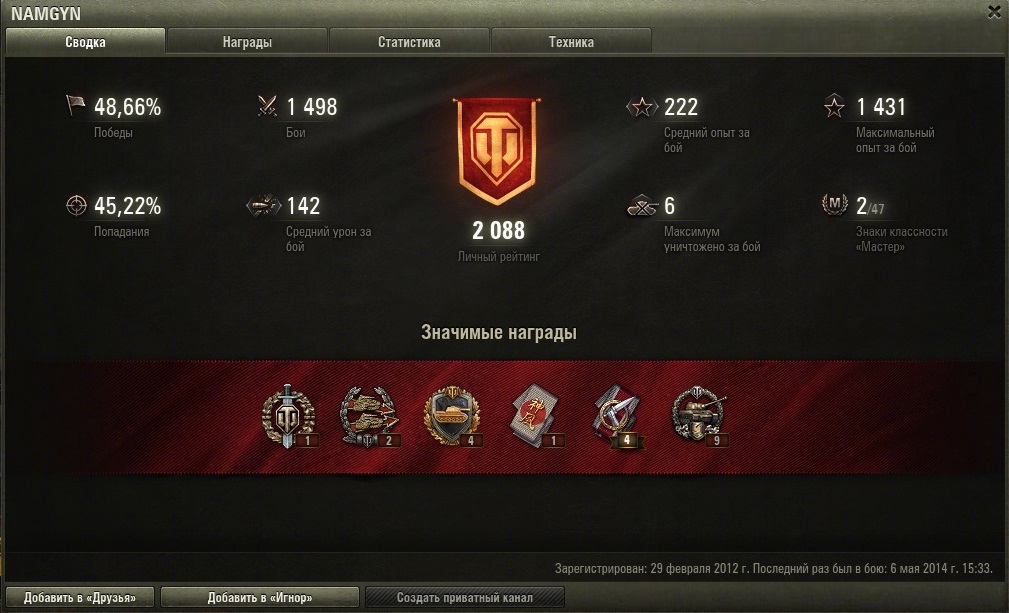This screenshot has width=1009, height=613.
Task: Close the NAMGYN profile window
Action: point(994,12)
